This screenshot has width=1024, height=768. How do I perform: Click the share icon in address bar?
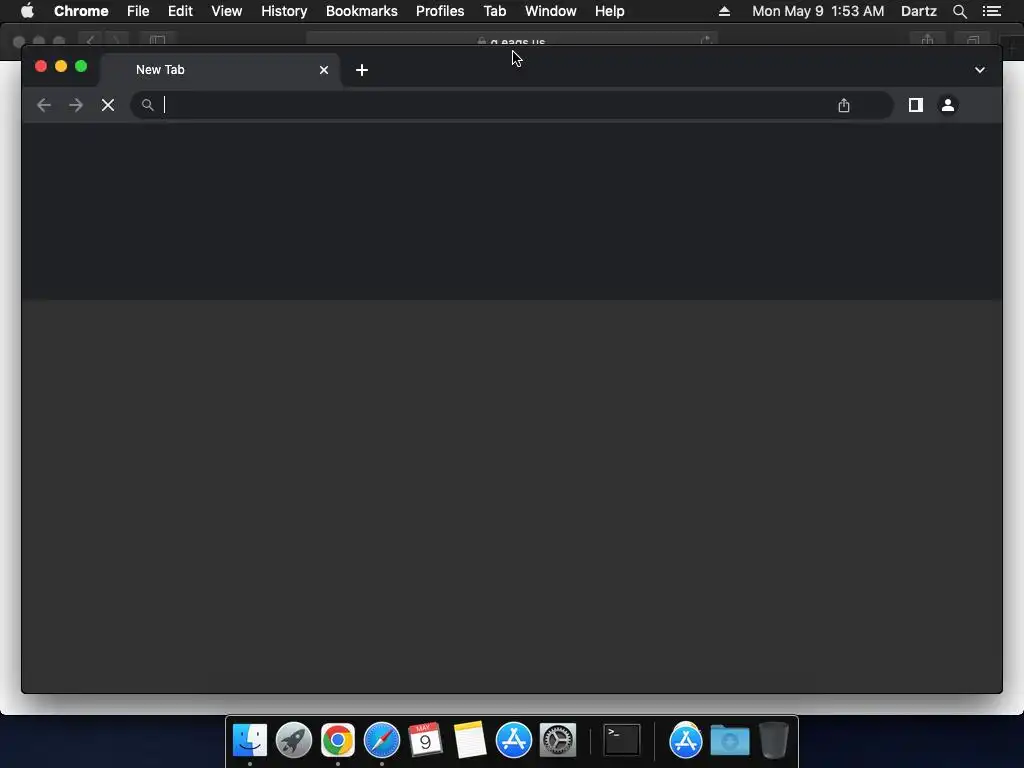point(844,105)
